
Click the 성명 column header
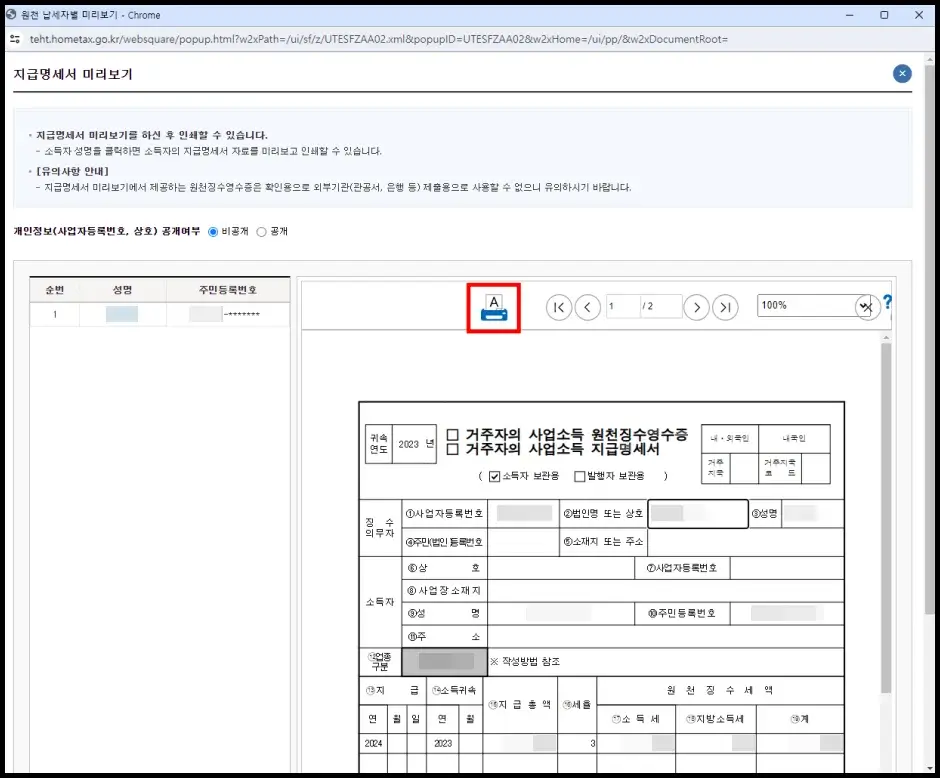122,290
